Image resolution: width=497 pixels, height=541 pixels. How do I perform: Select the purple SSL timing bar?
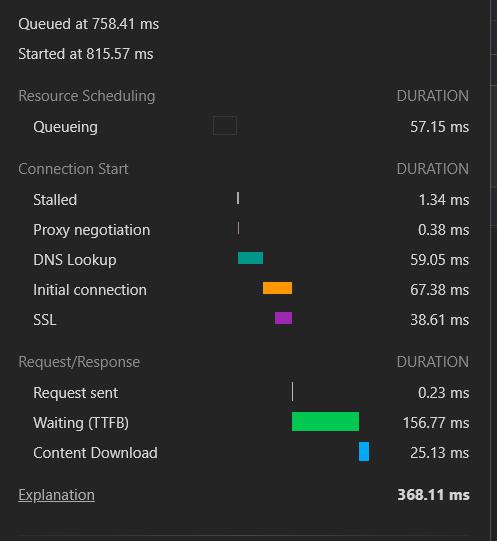point(283,318)
